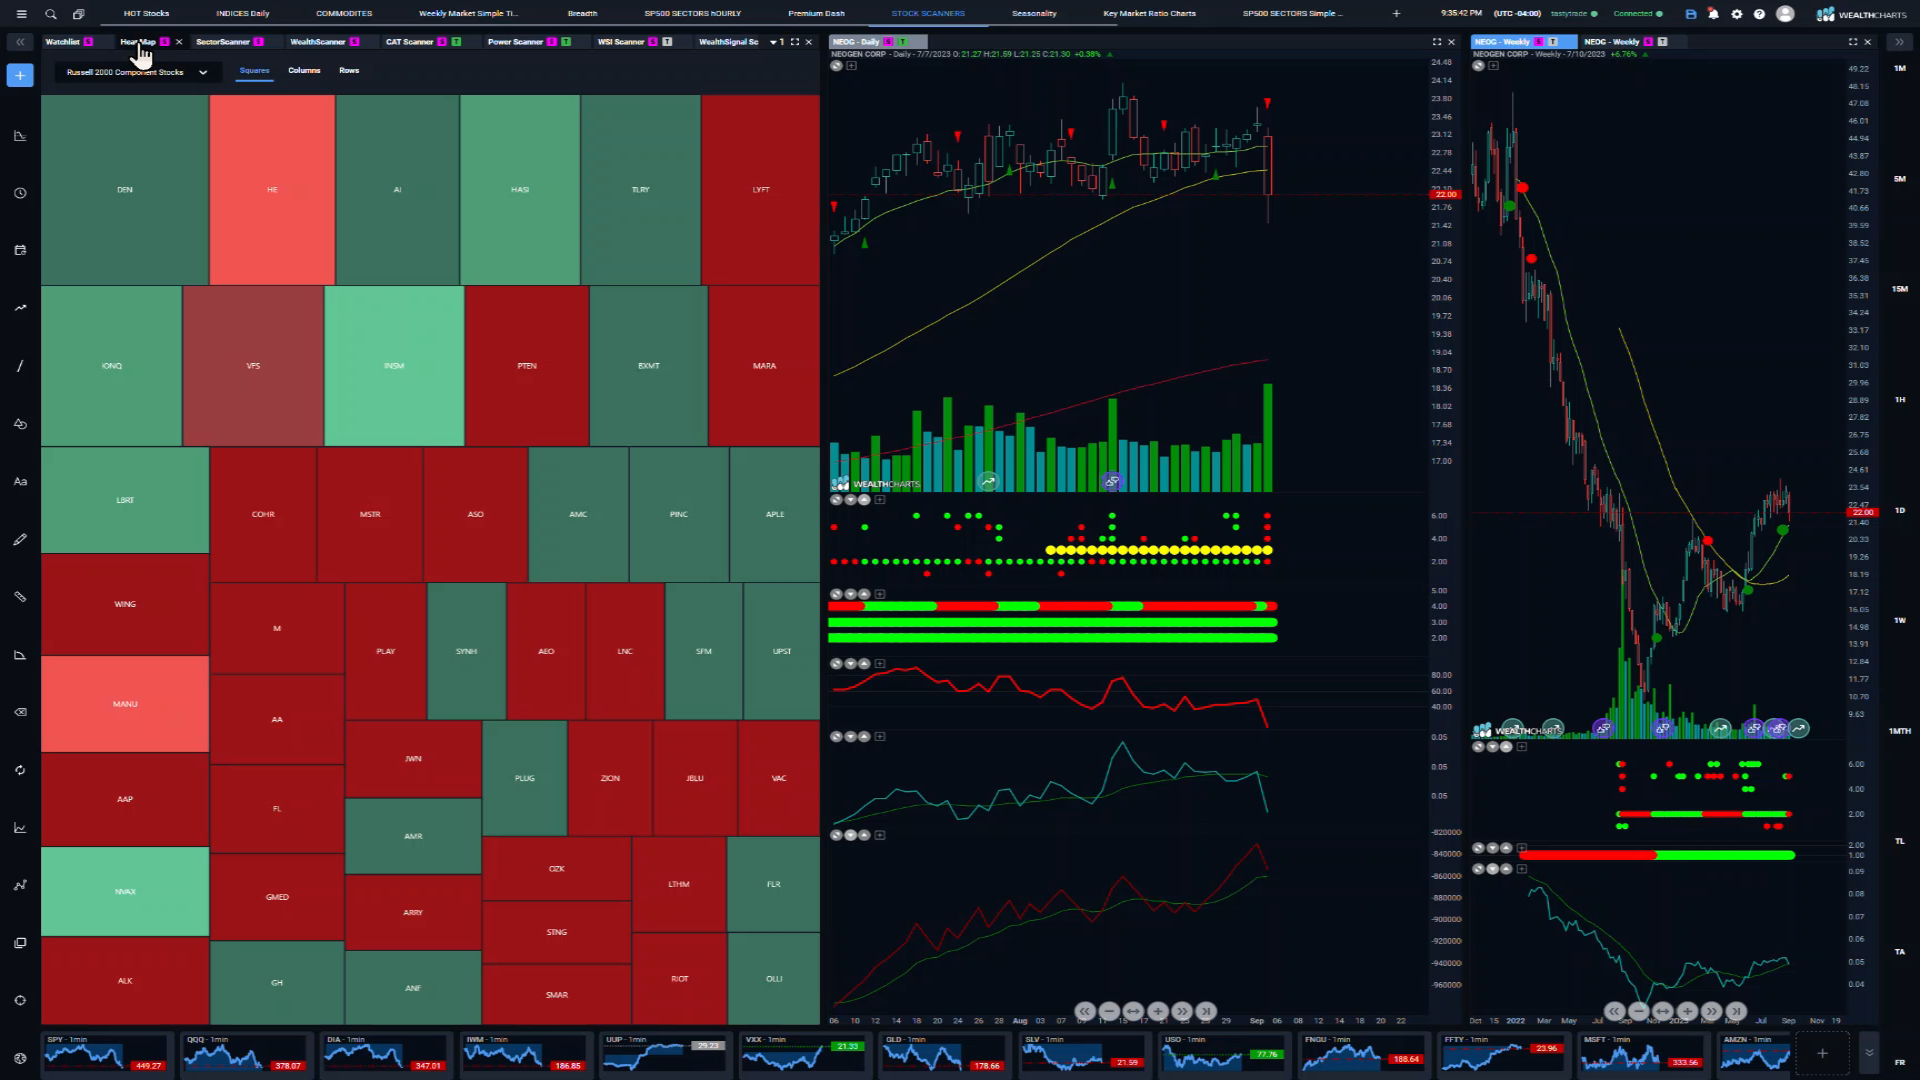Maximize the NEOG Daily chart panel
Screen dimensions: 1920x1080
pyautogui.click(x=1437, y=42)
